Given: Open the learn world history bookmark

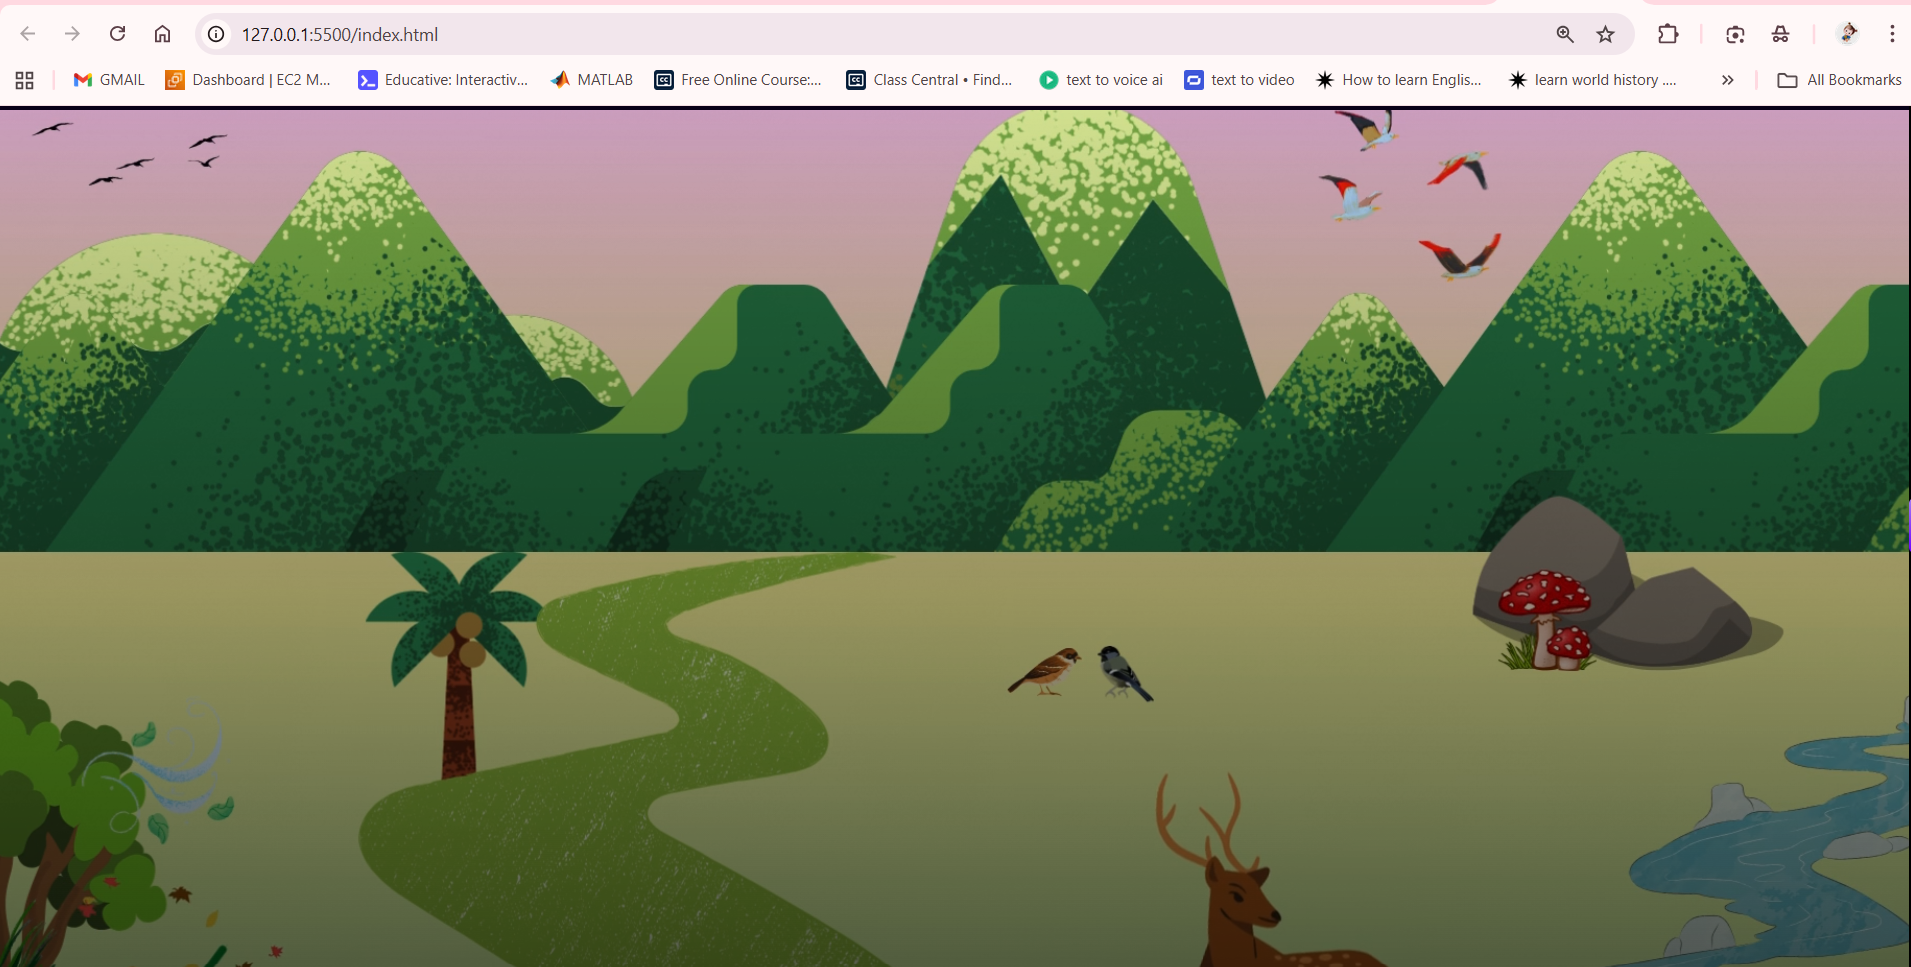Looking at the screenshot, I should coord(1593,80).
